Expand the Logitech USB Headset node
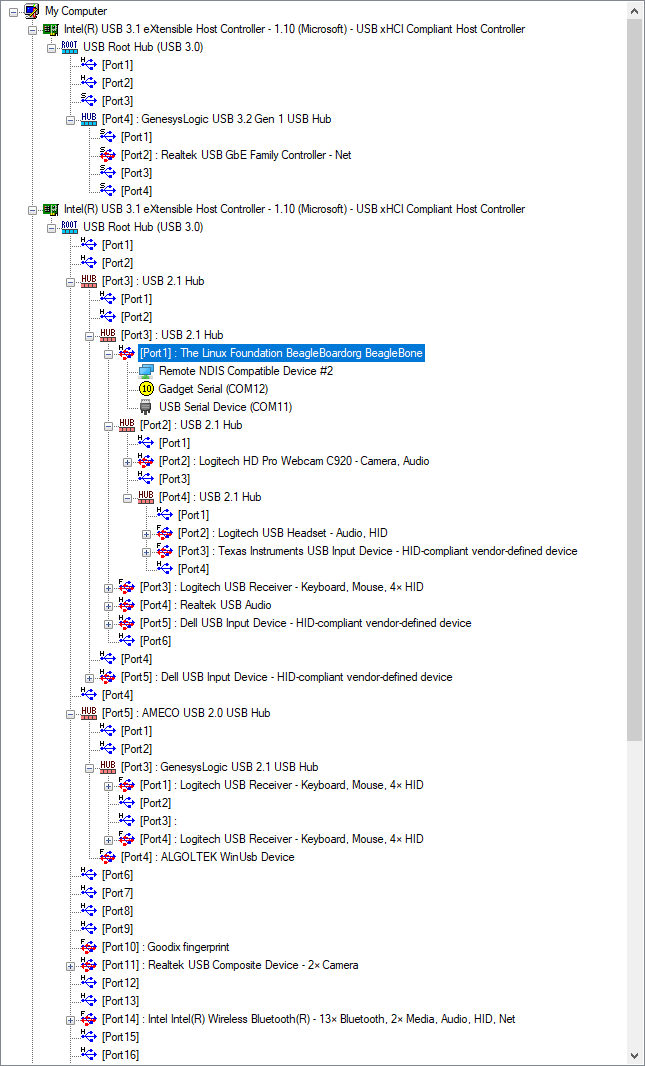 point(146,534)
